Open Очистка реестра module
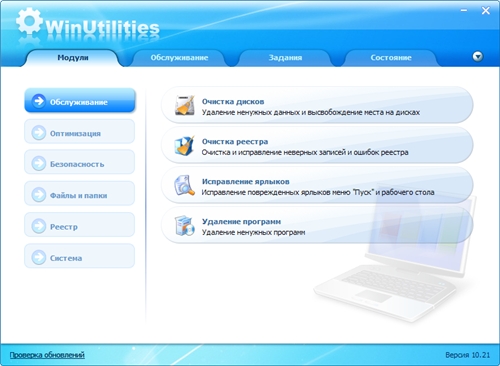This screenshot has width=500, height=366. pos(317,145)
